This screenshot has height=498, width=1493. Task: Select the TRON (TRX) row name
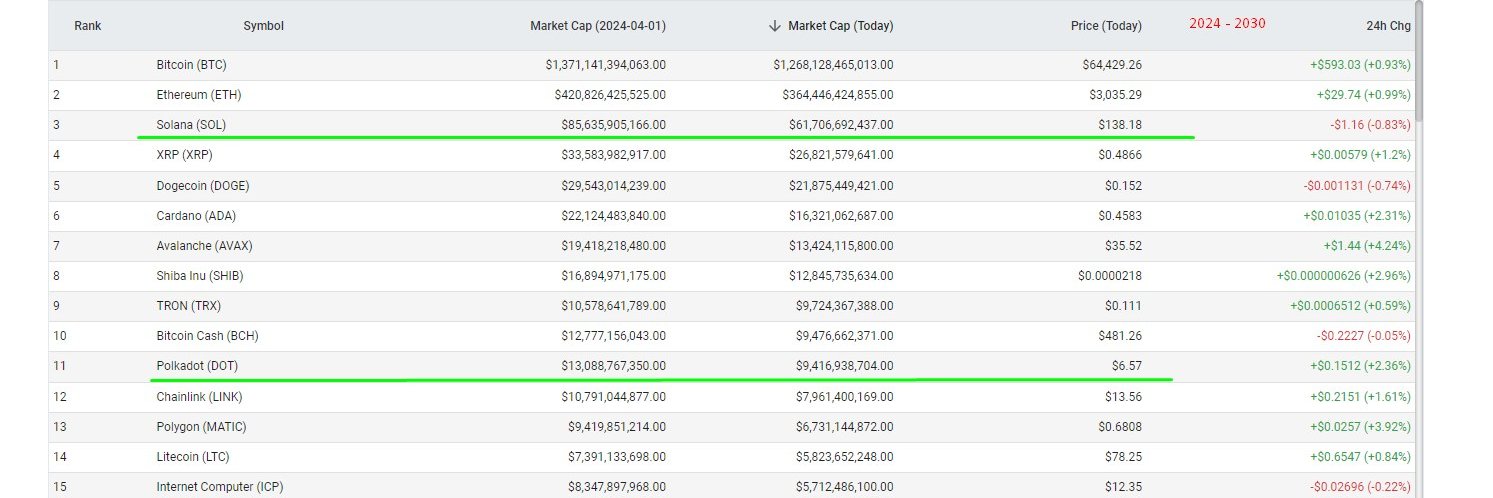coord(190,306)
